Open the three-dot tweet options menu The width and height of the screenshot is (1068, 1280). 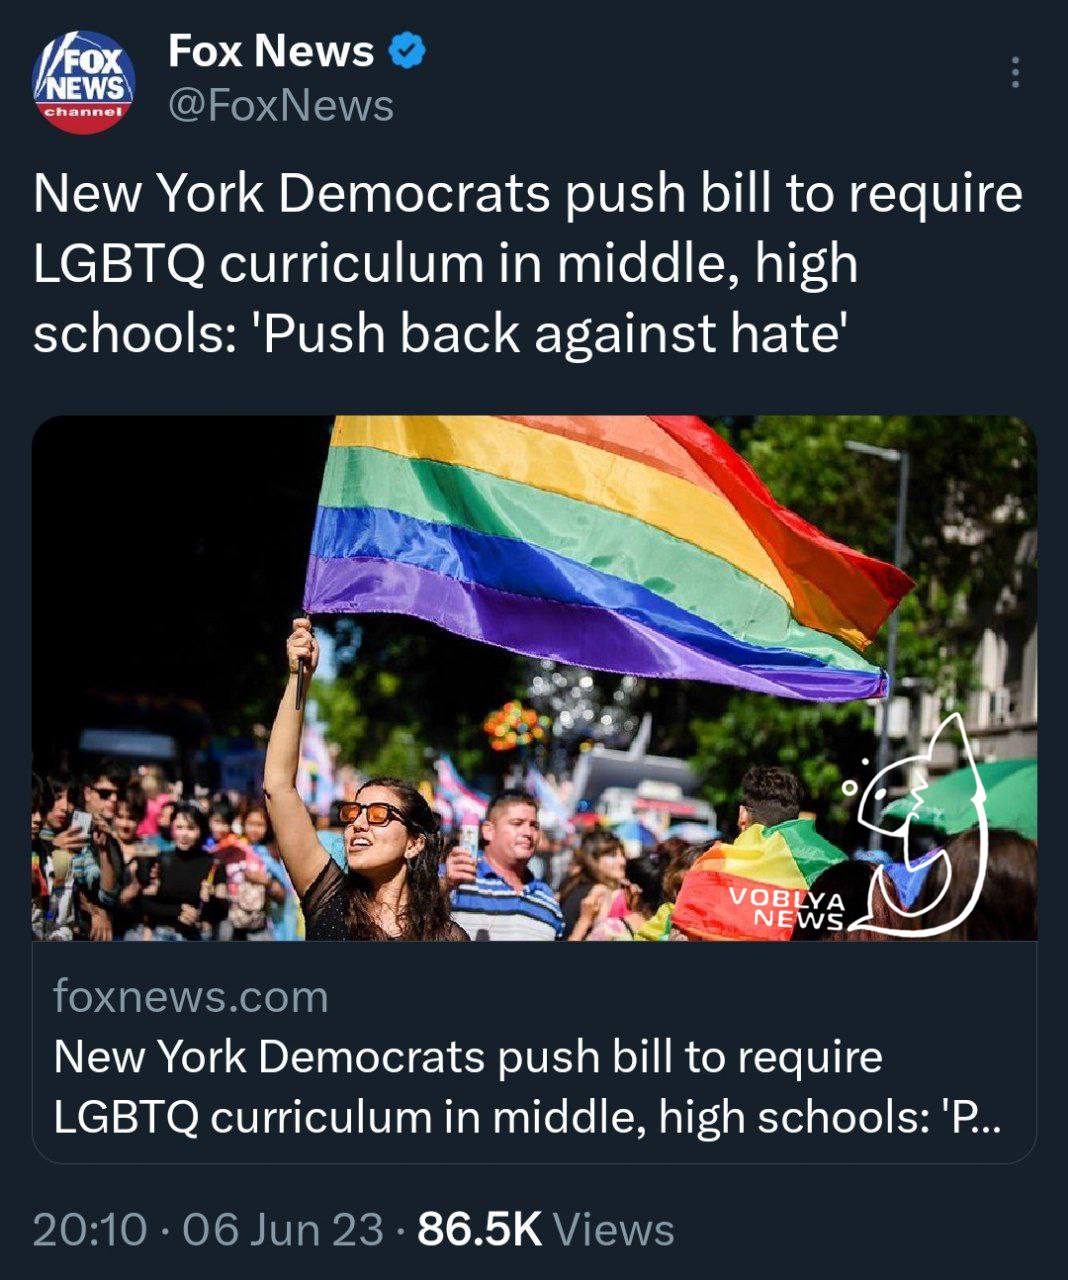click(x=1015, y=72)
